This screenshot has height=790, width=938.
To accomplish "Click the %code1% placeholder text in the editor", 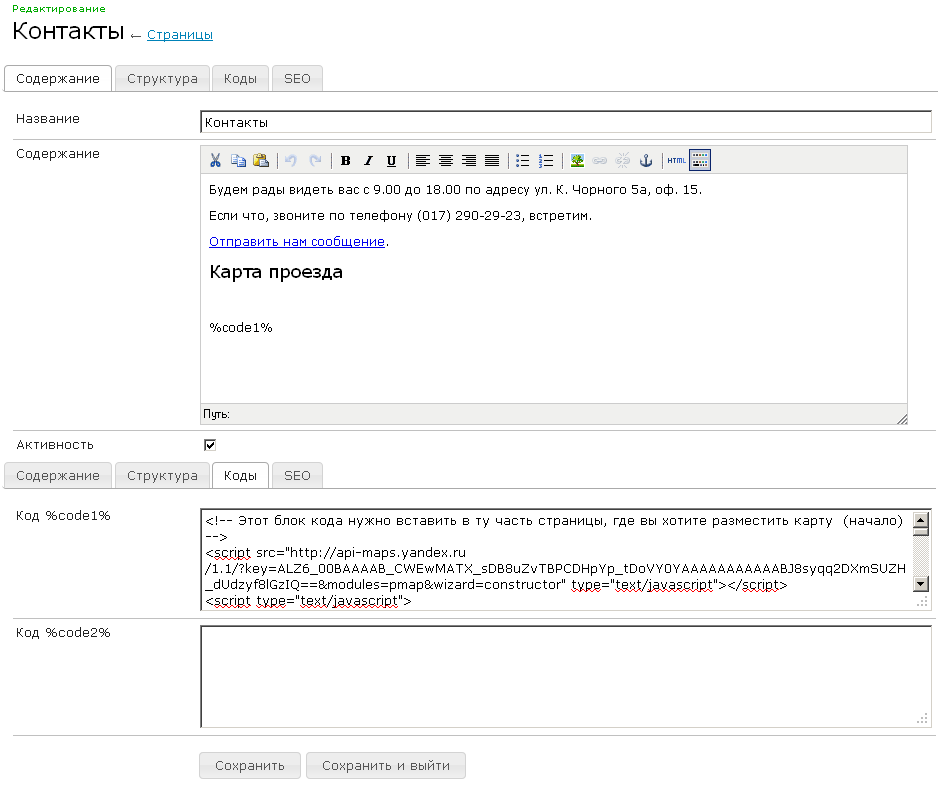I will click(x=240, y=328).
